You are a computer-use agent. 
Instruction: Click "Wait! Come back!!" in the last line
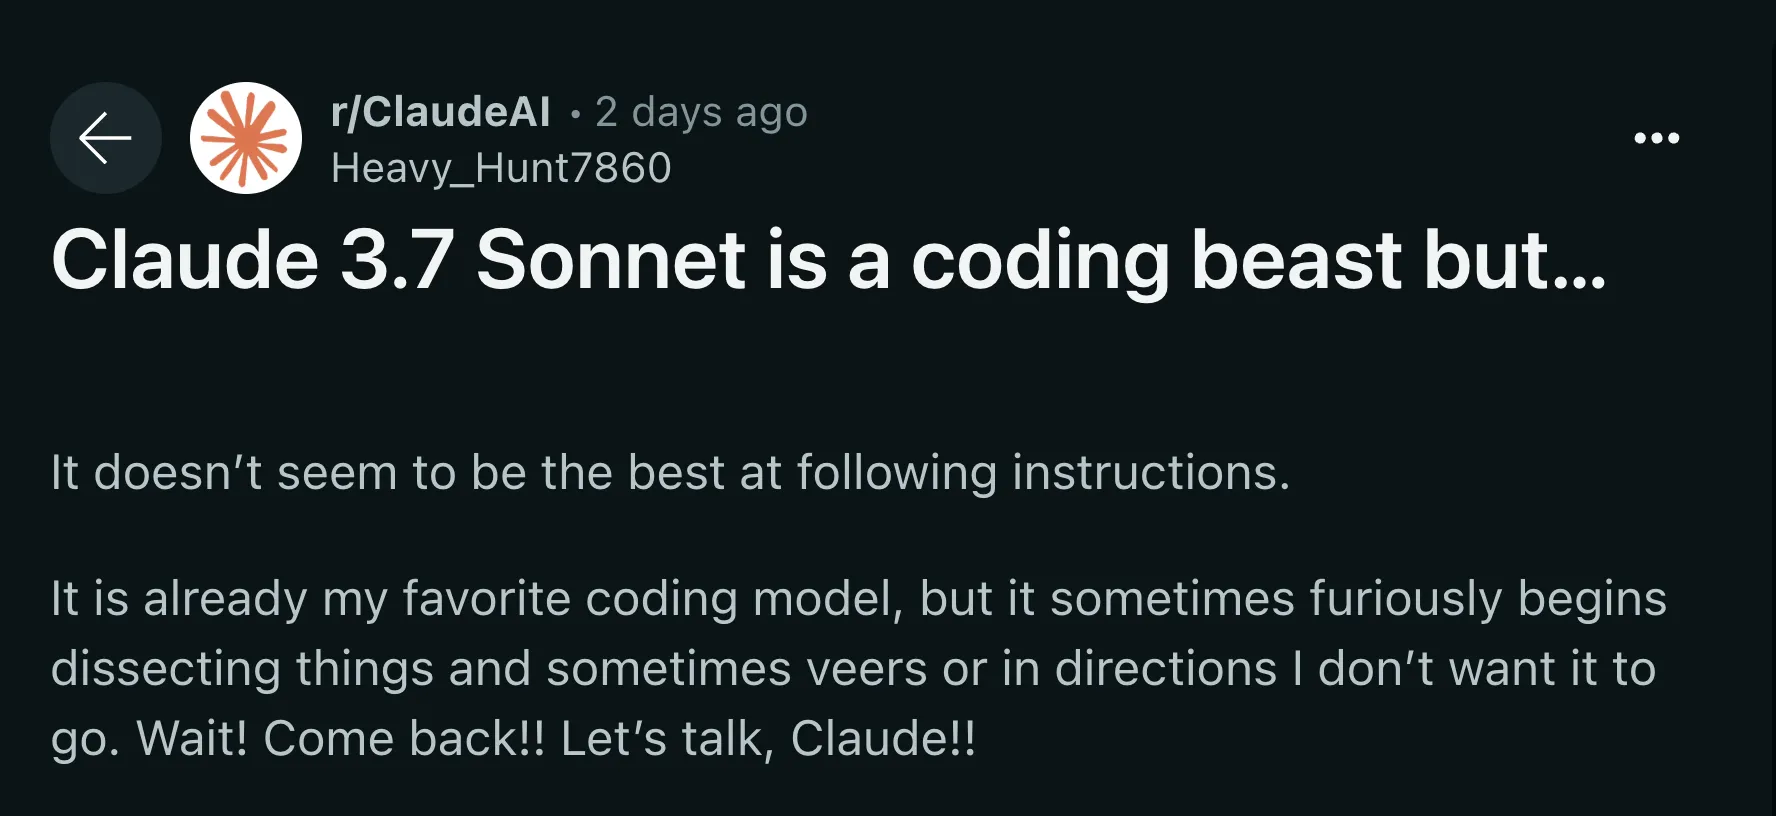point(341,739)
